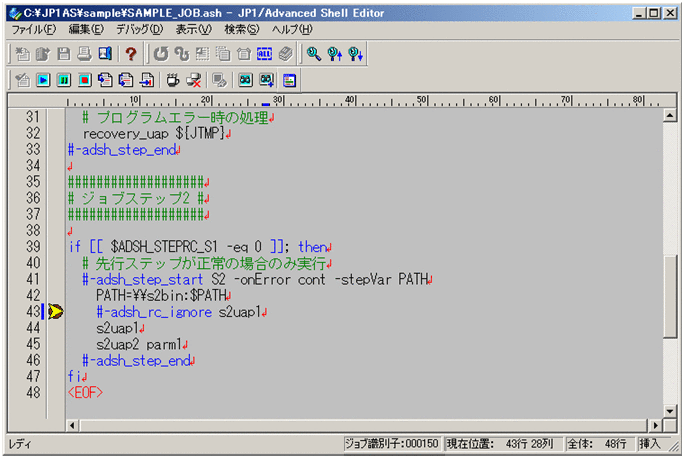Click '#-adsh_step_end' on line 33

(x=122, y=150)
